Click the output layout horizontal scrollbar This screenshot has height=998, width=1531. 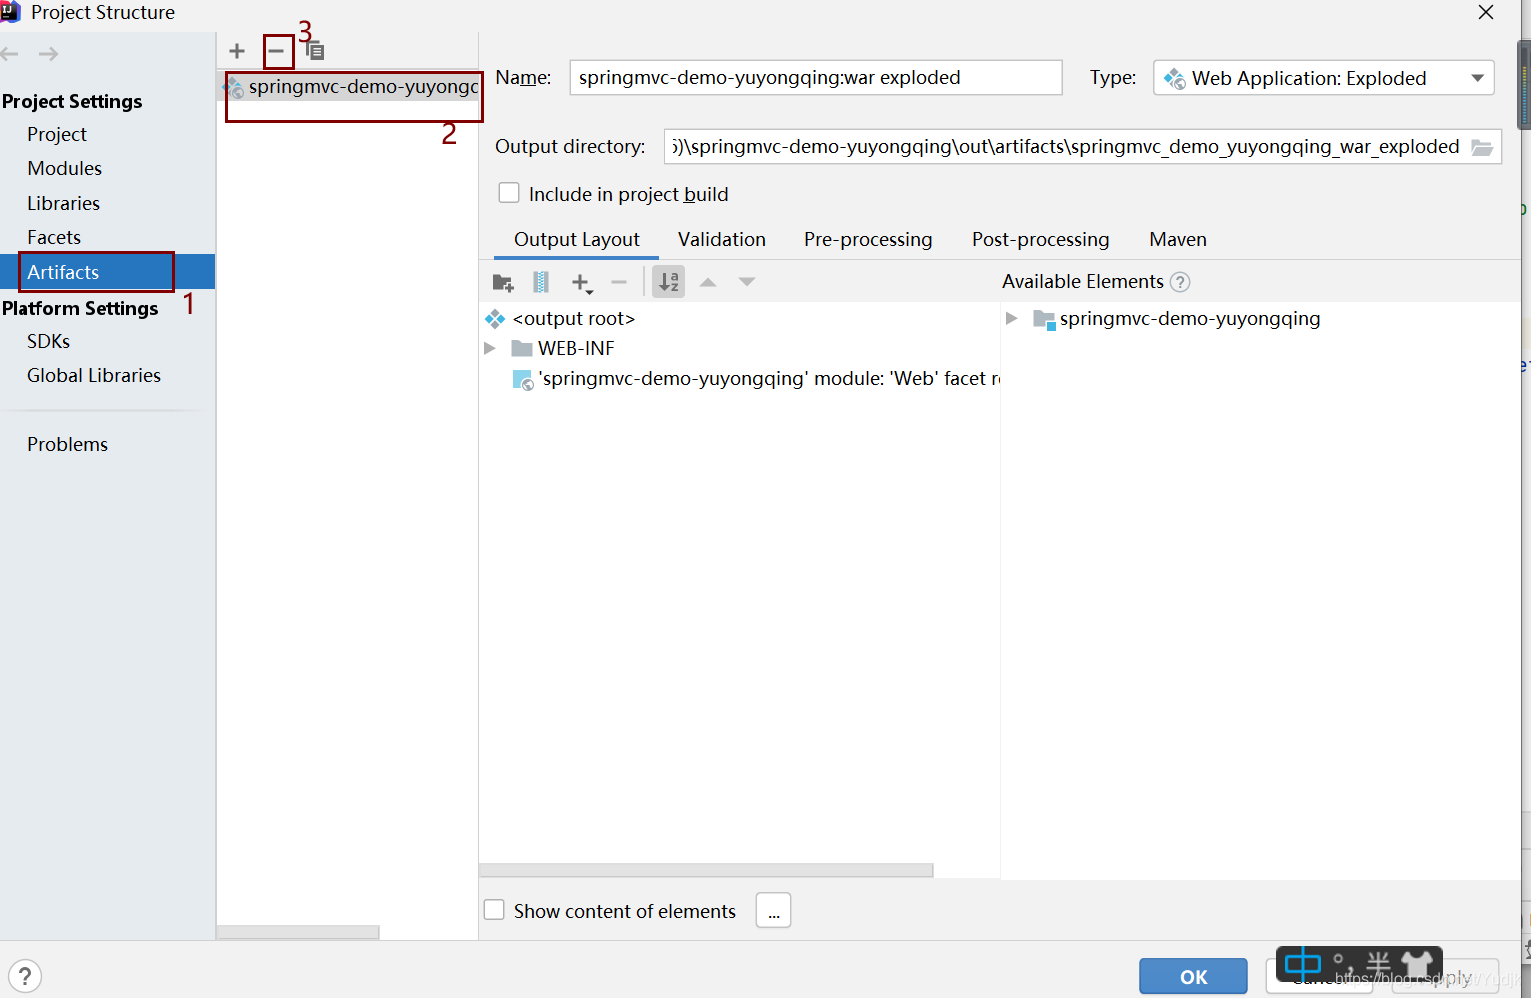(706, 870)
